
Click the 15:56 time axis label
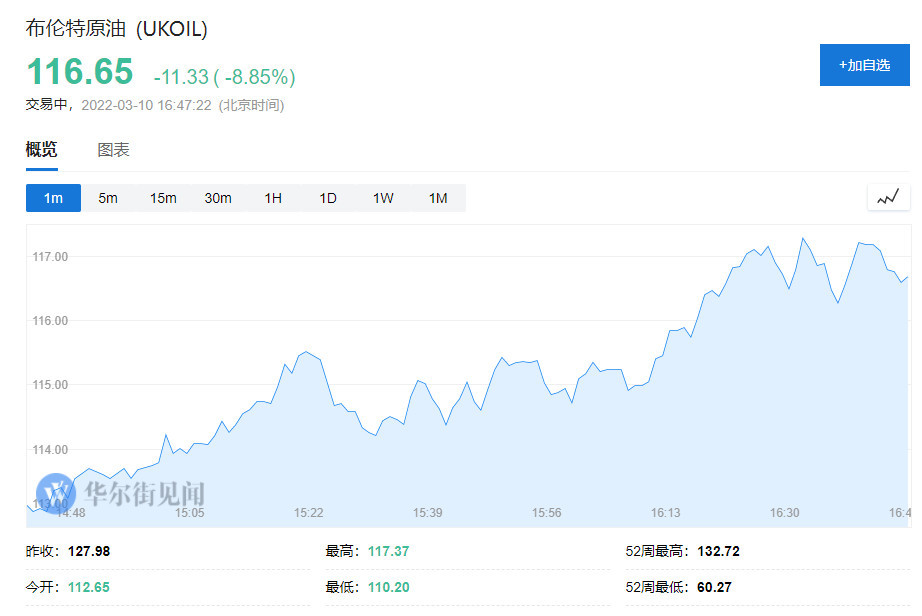coord(547,513)
